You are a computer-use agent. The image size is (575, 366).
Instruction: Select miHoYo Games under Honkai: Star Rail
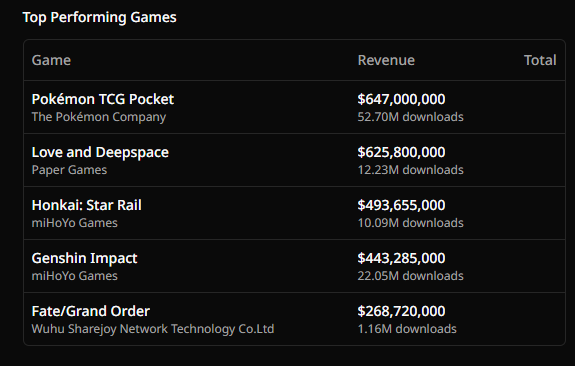tap(74, 223)
